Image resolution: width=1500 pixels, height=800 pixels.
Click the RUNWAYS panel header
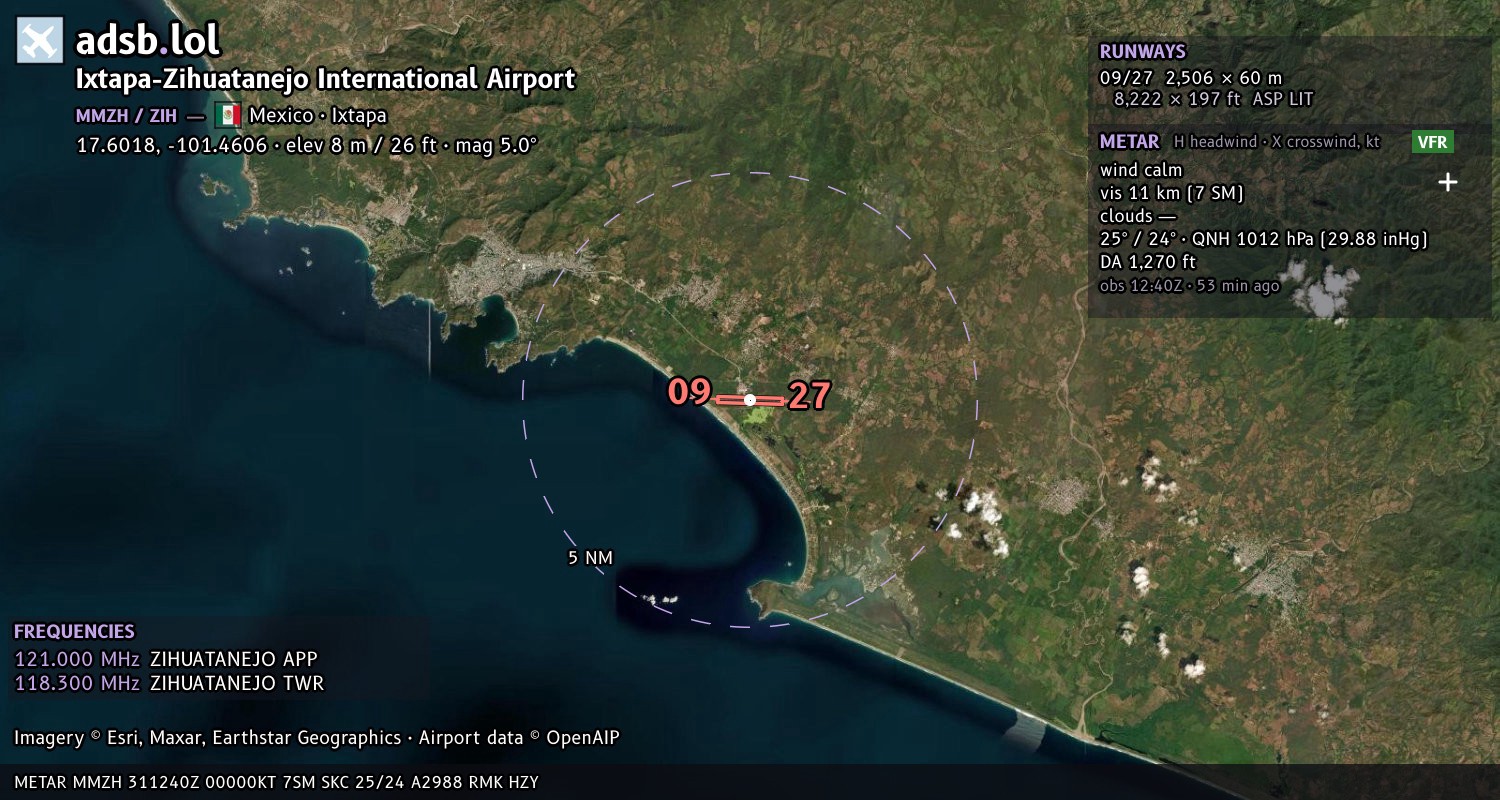[x=1142, y=52]
